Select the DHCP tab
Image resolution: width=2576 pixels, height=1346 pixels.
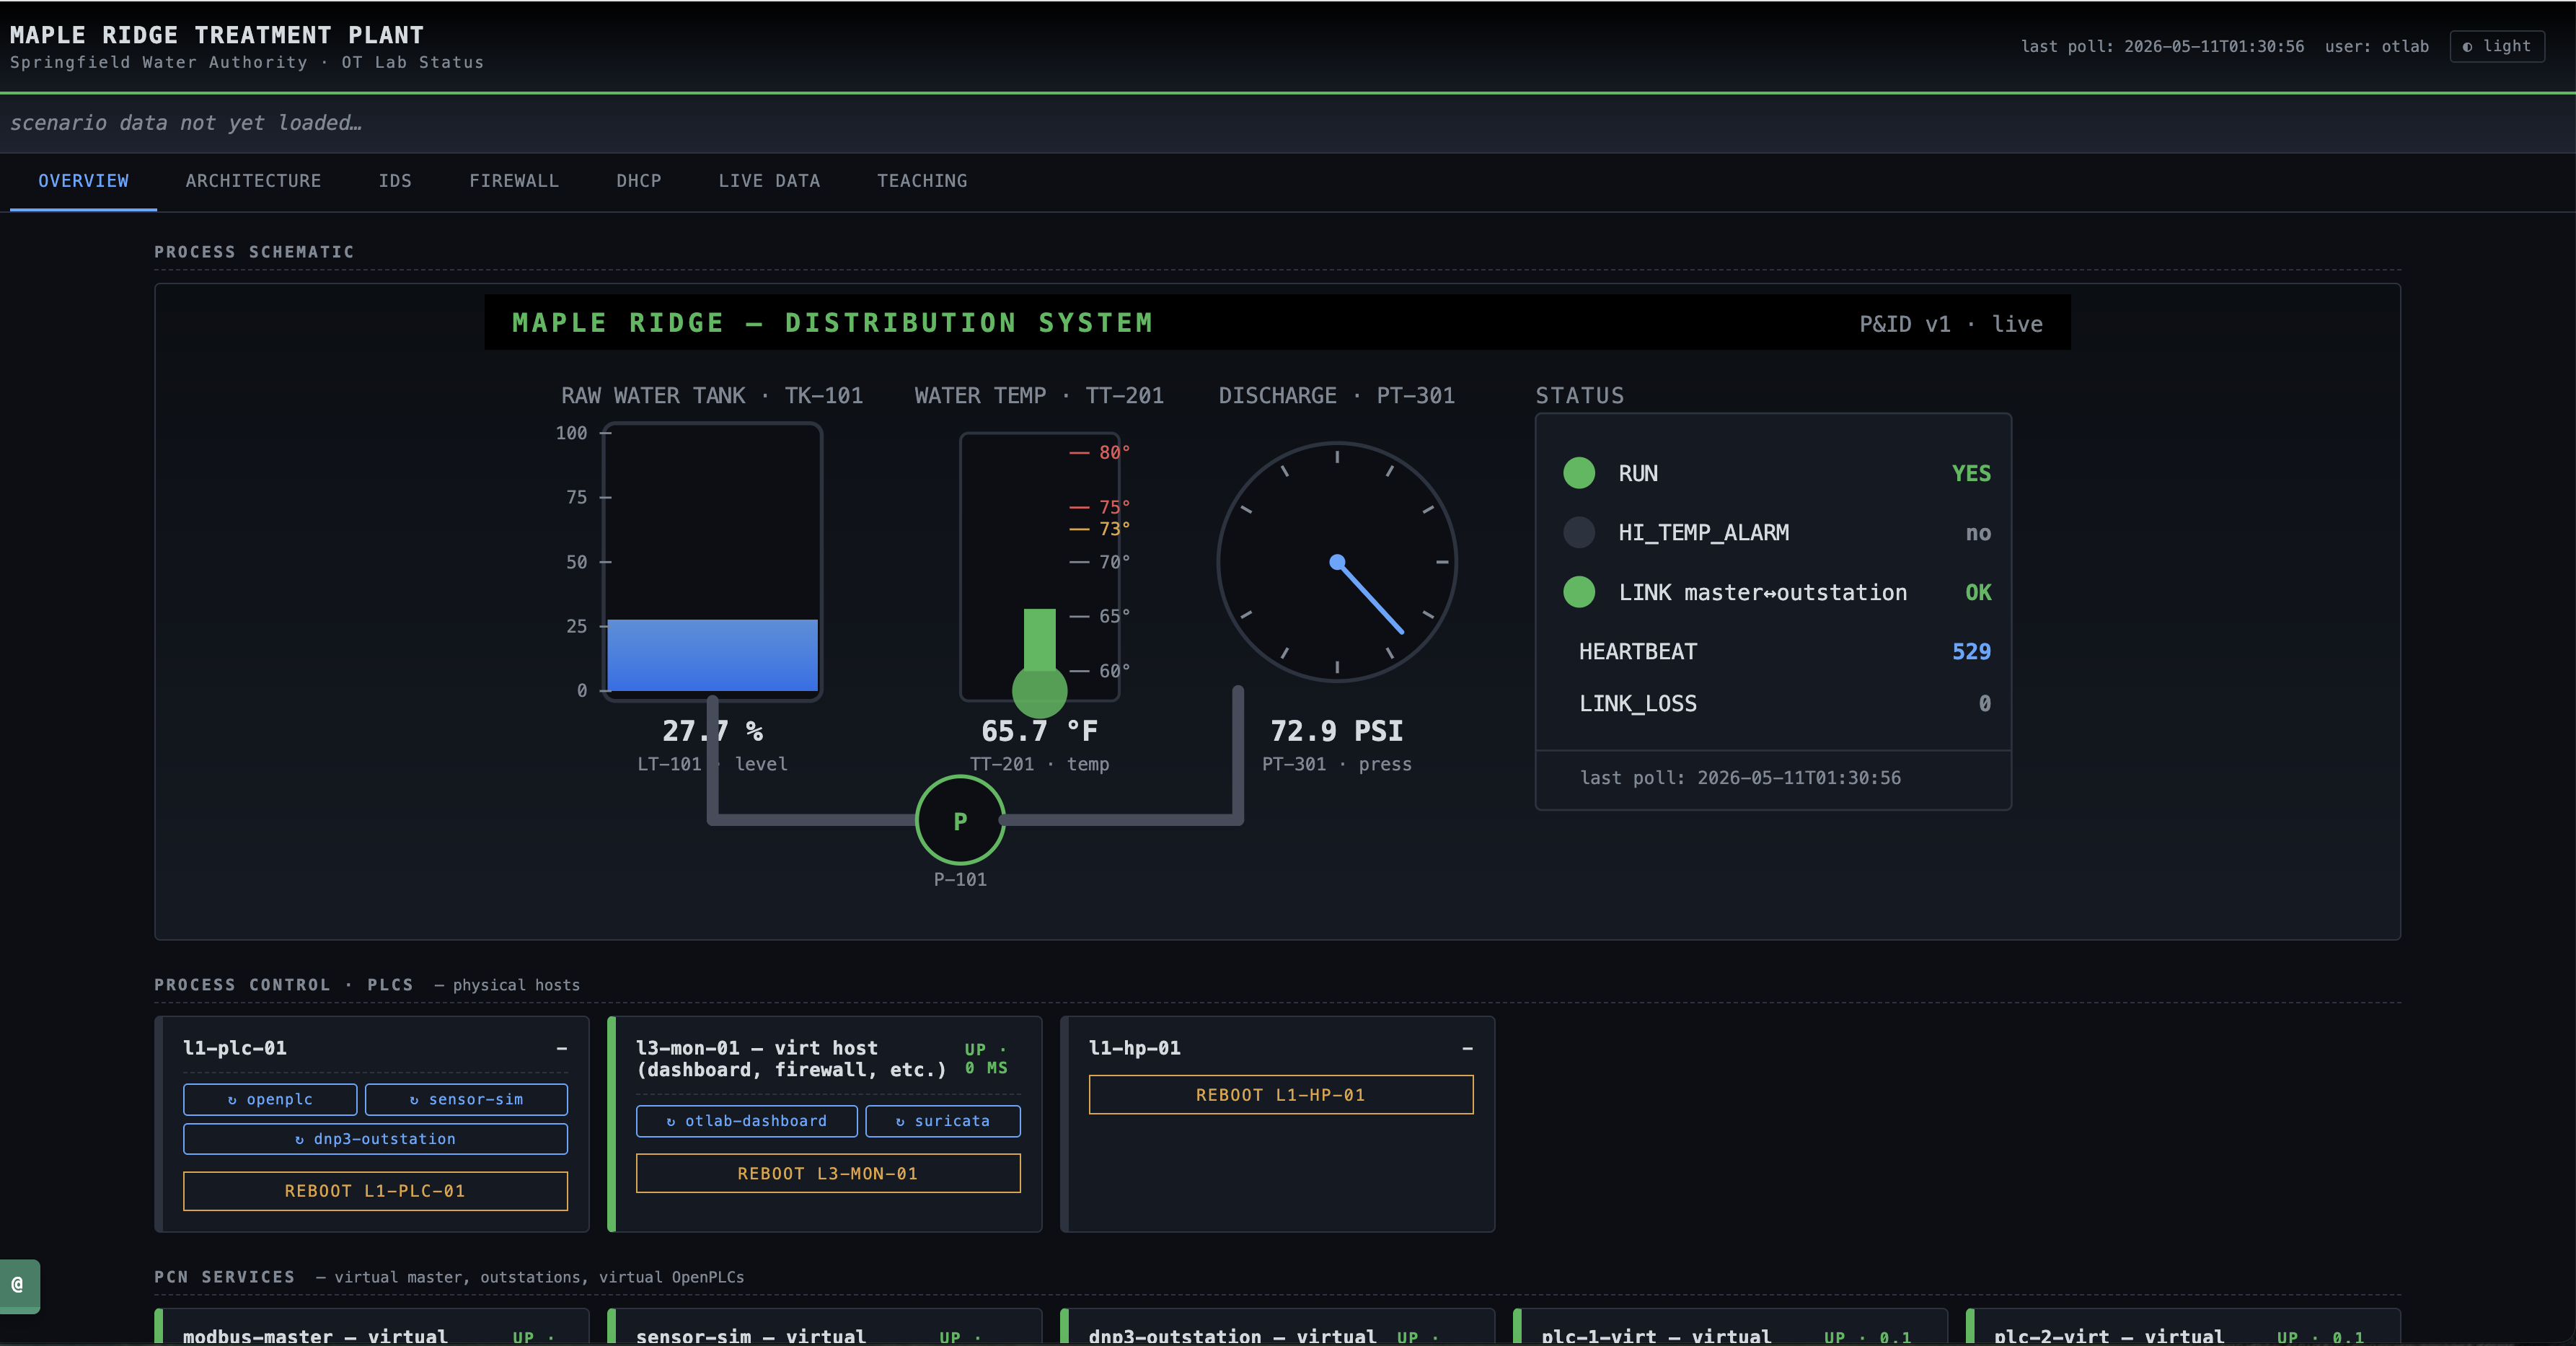pos(638,181)
